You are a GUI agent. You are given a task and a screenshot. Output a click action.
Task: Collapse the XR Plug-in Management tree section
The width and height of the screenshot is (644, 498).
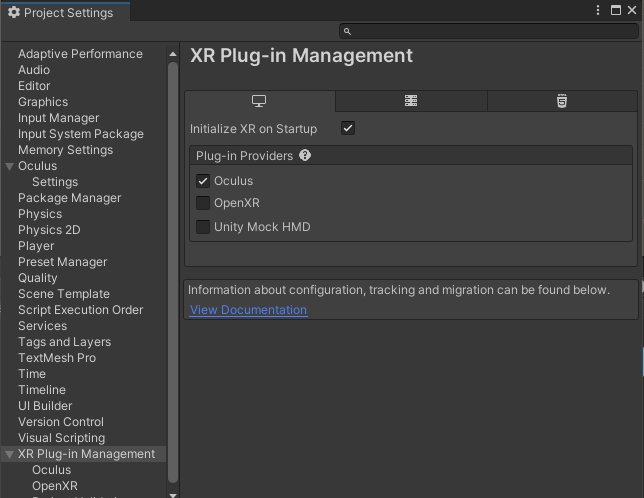pos(9,454)
